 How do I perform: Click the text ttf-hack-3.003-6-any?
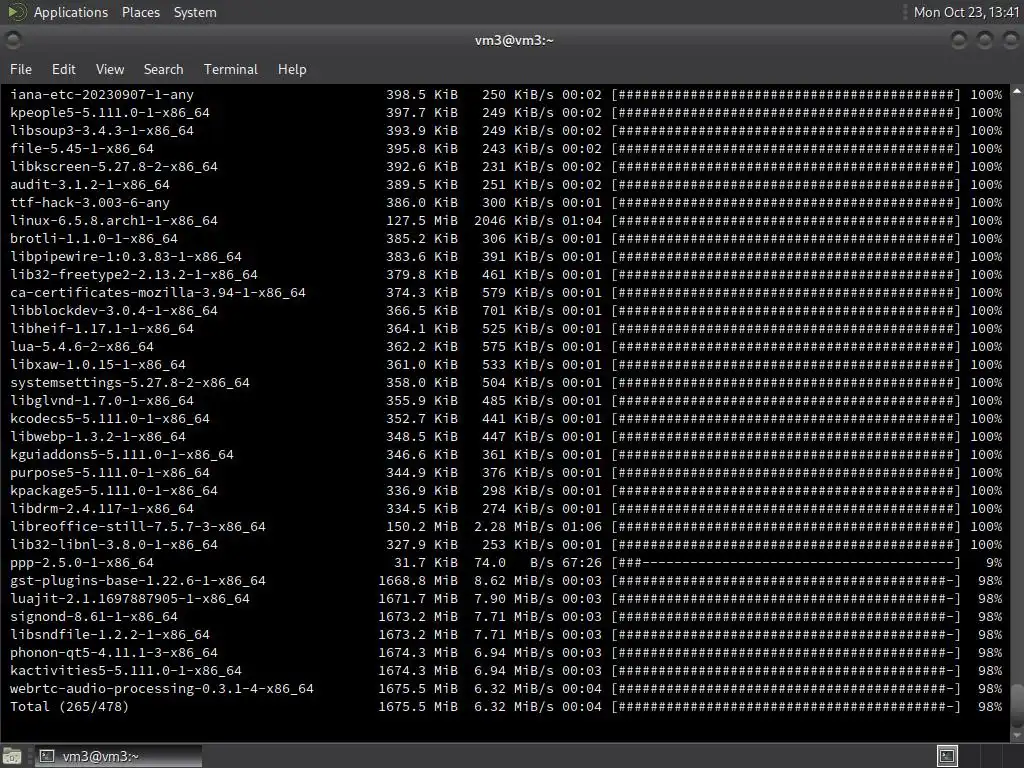coord(89,203)
